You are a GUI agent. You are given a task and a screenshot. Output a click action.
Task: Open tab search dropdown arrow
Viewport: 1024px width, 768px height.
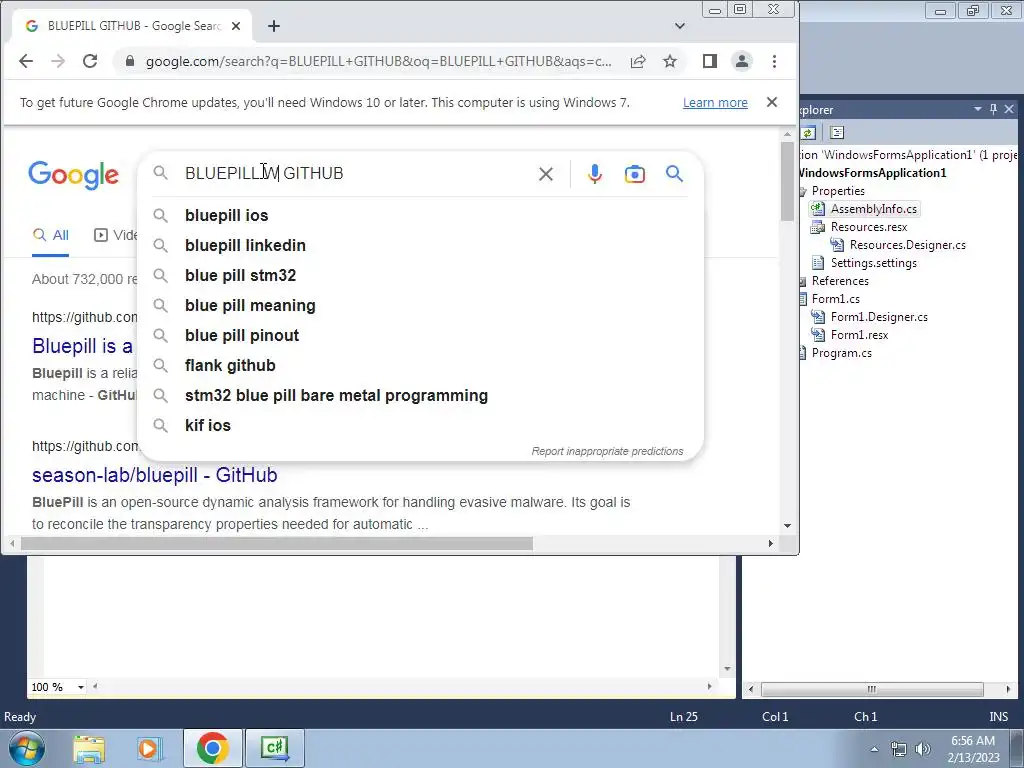coord(680,26)
